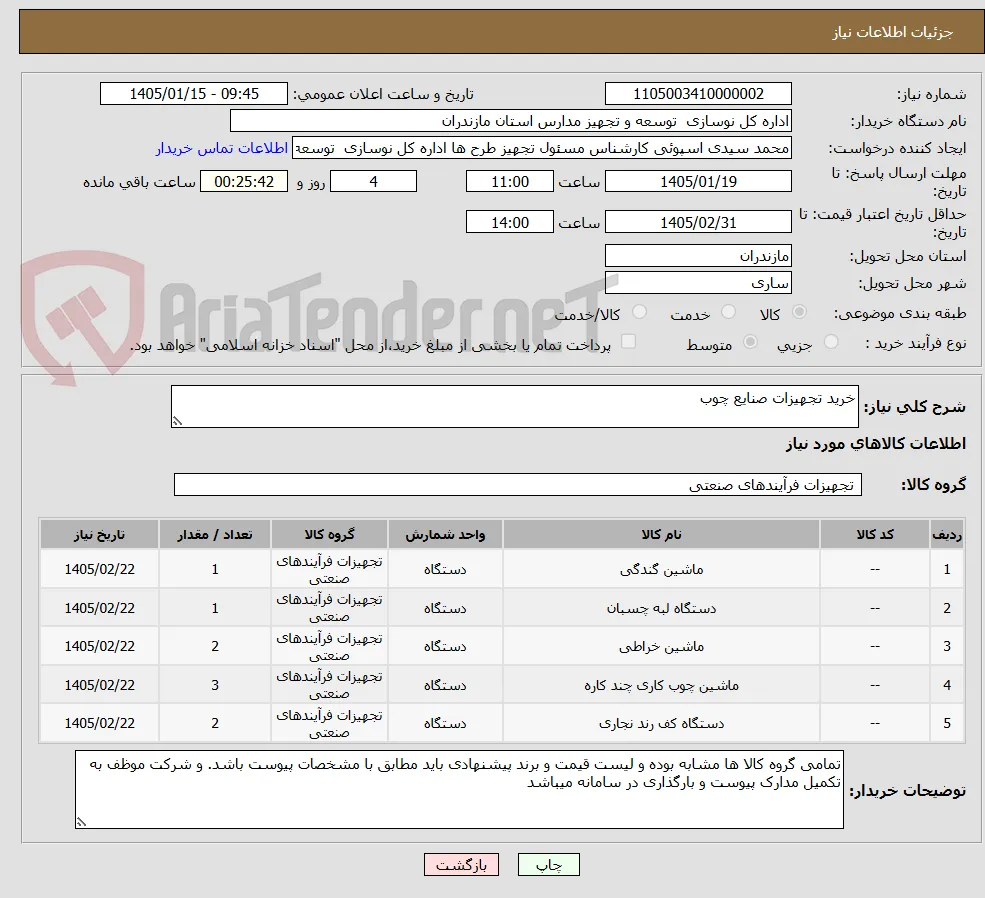Click the resize handle of the description textarea
The image size is (985, 898).
[x=177, y=421]
